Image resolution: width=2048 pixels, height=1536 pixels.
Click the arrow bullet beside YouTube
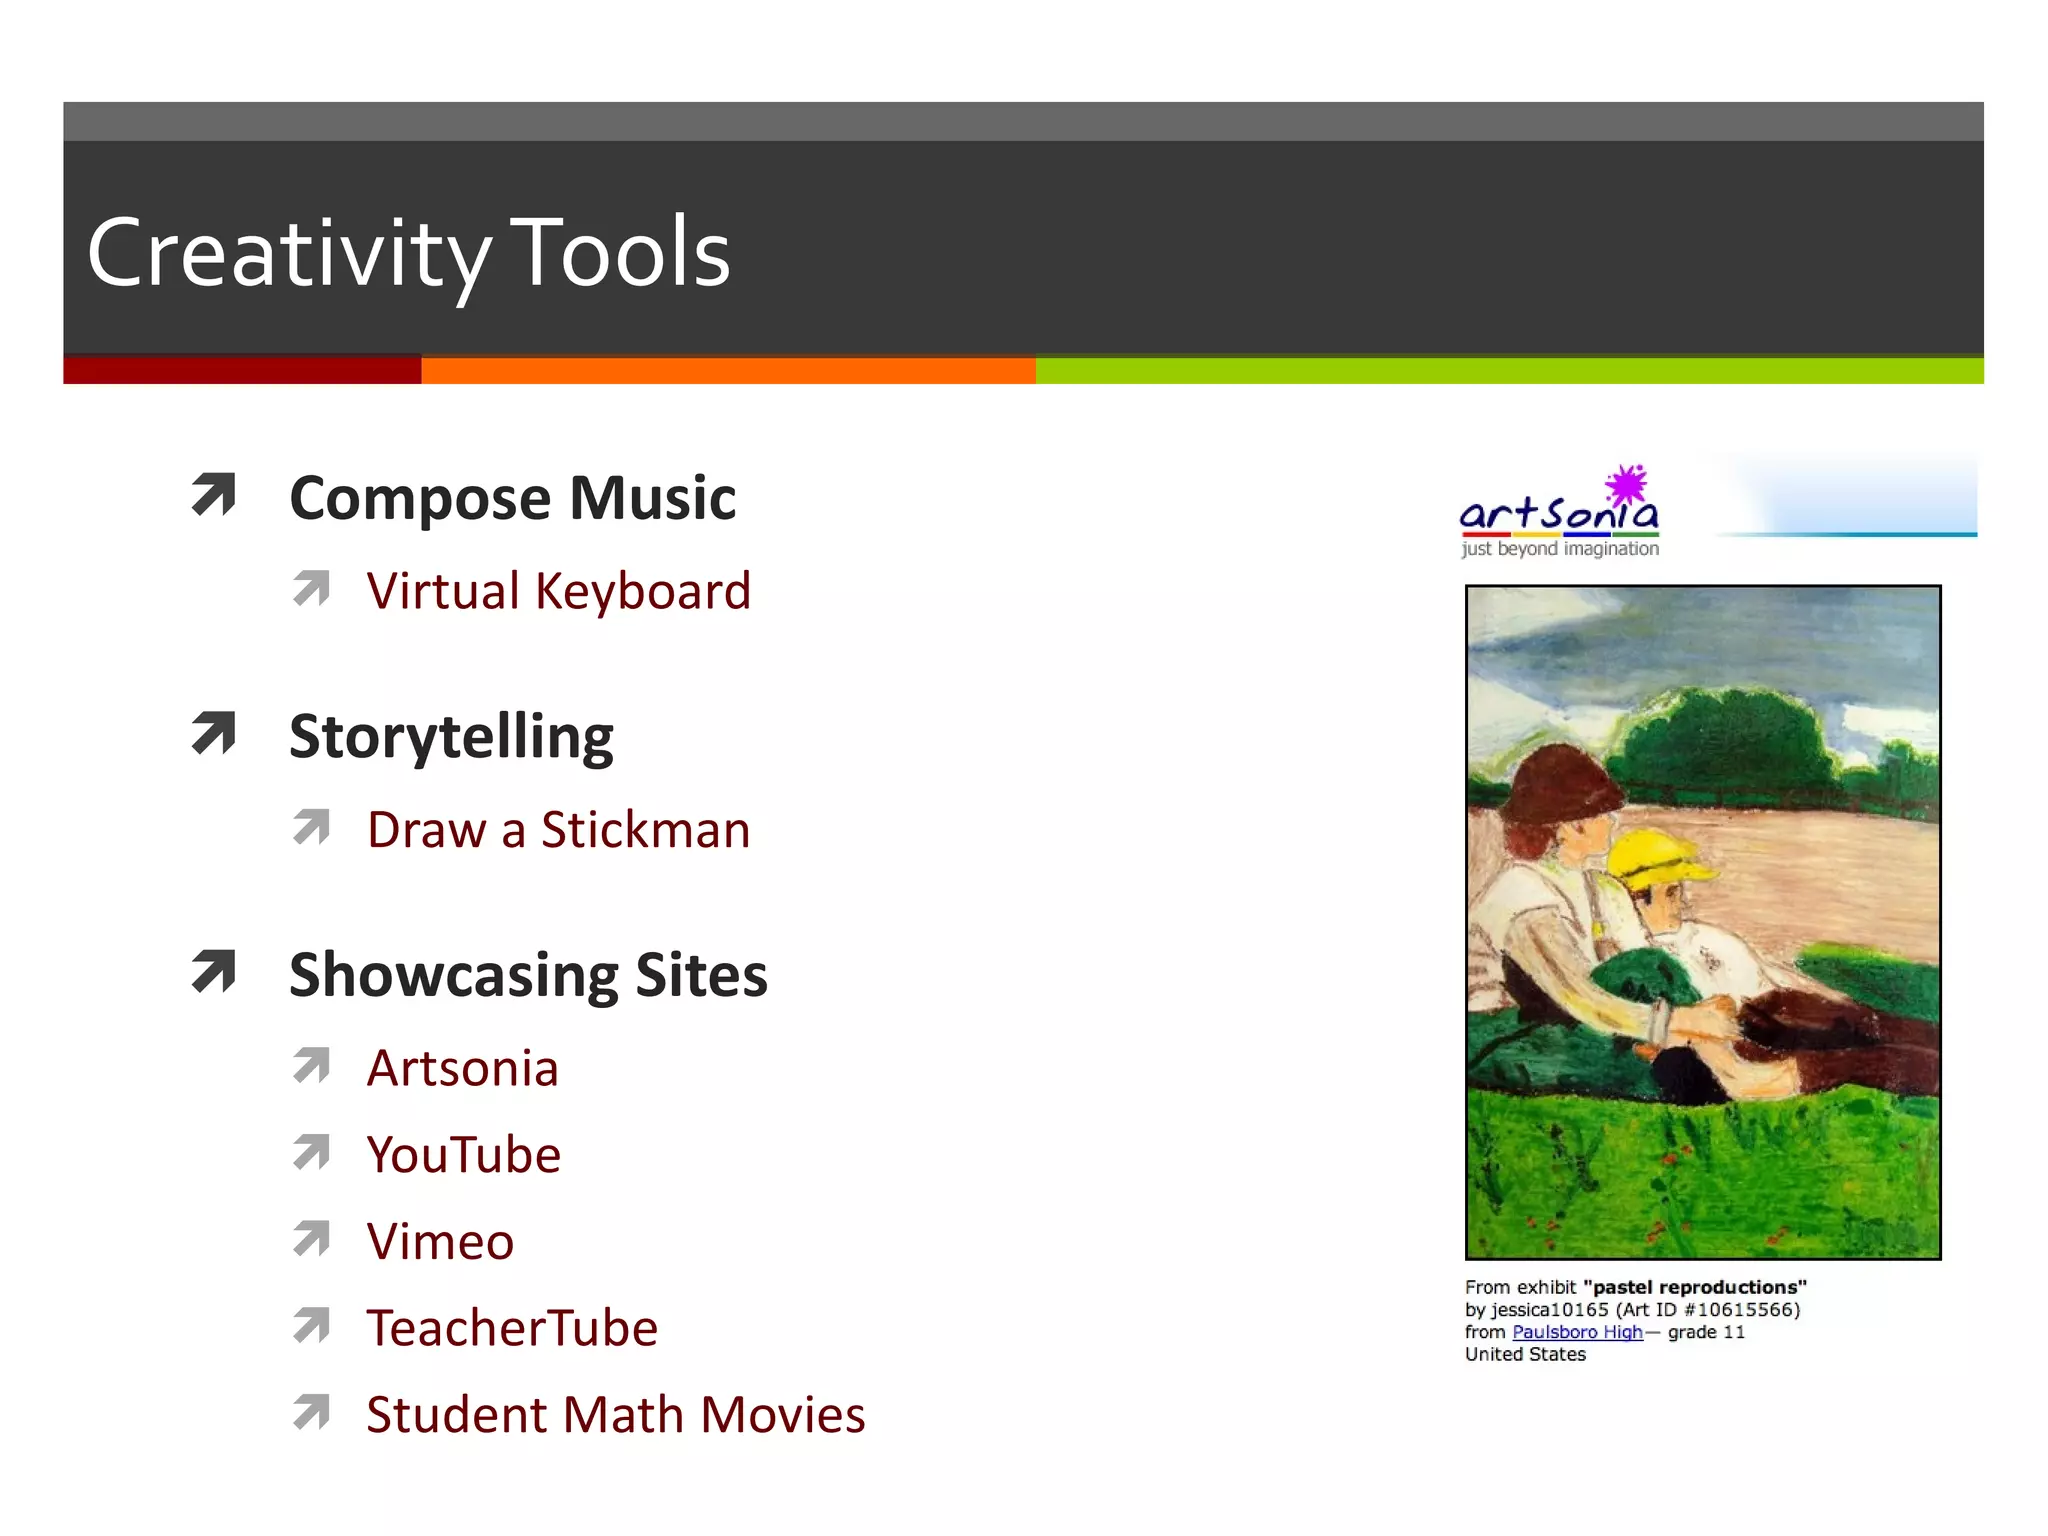(311, 1153)
